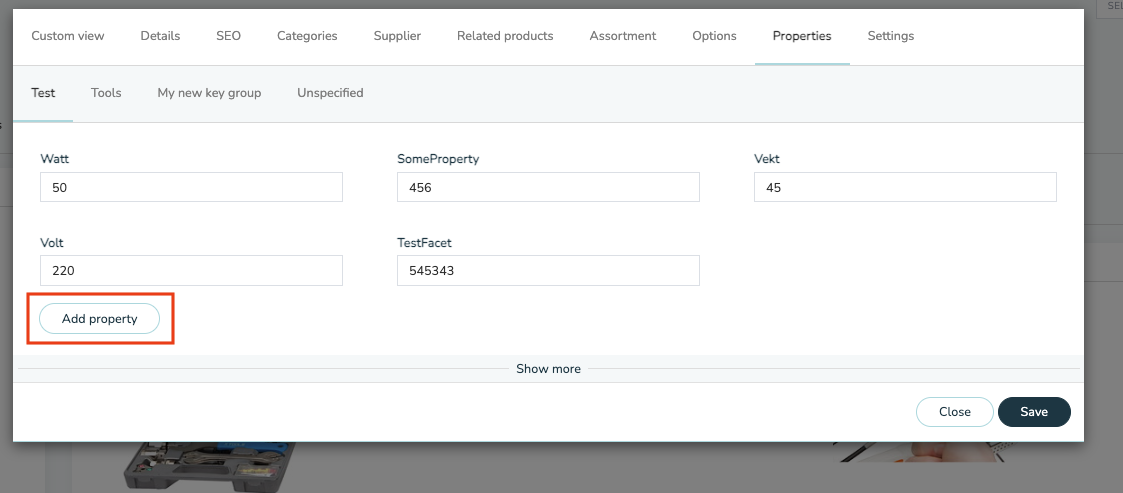Select the Settings tab
The height and width of the screenshot is (493, 1123).
tap(891, 36)
